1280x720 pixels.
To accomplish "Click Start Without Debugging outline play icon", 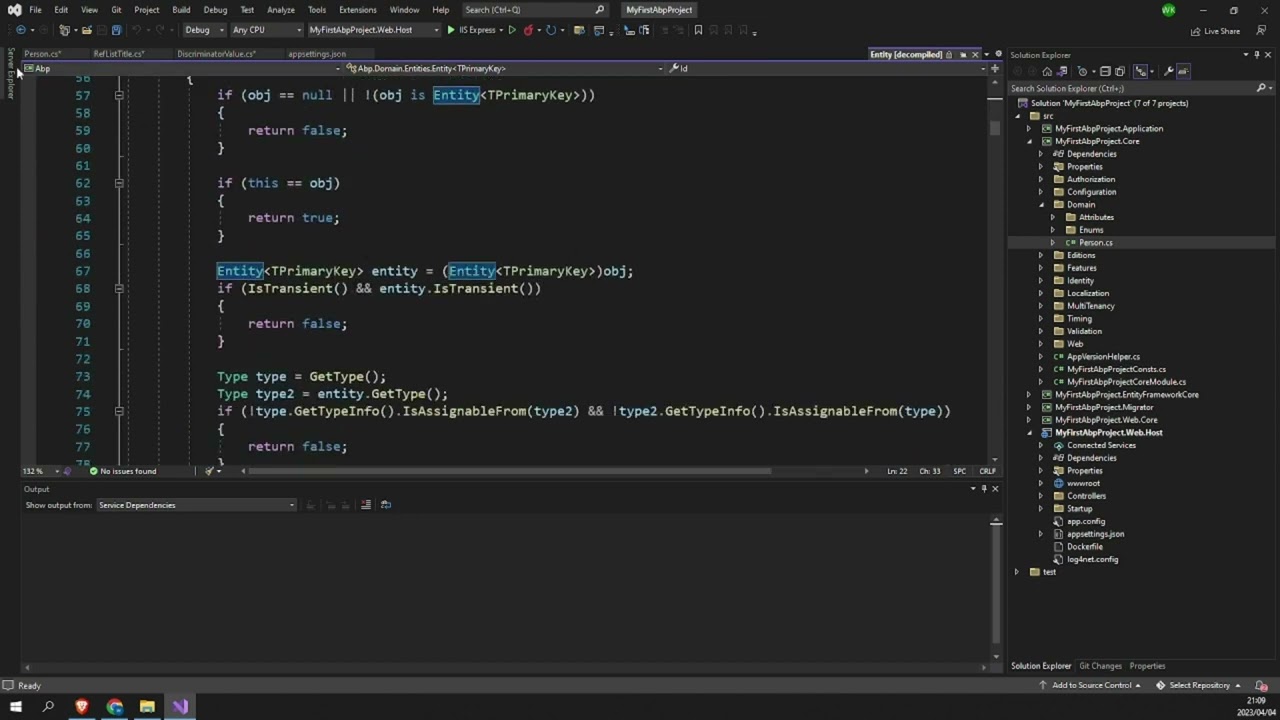I will pyautogui.click(x=512, y=30).
